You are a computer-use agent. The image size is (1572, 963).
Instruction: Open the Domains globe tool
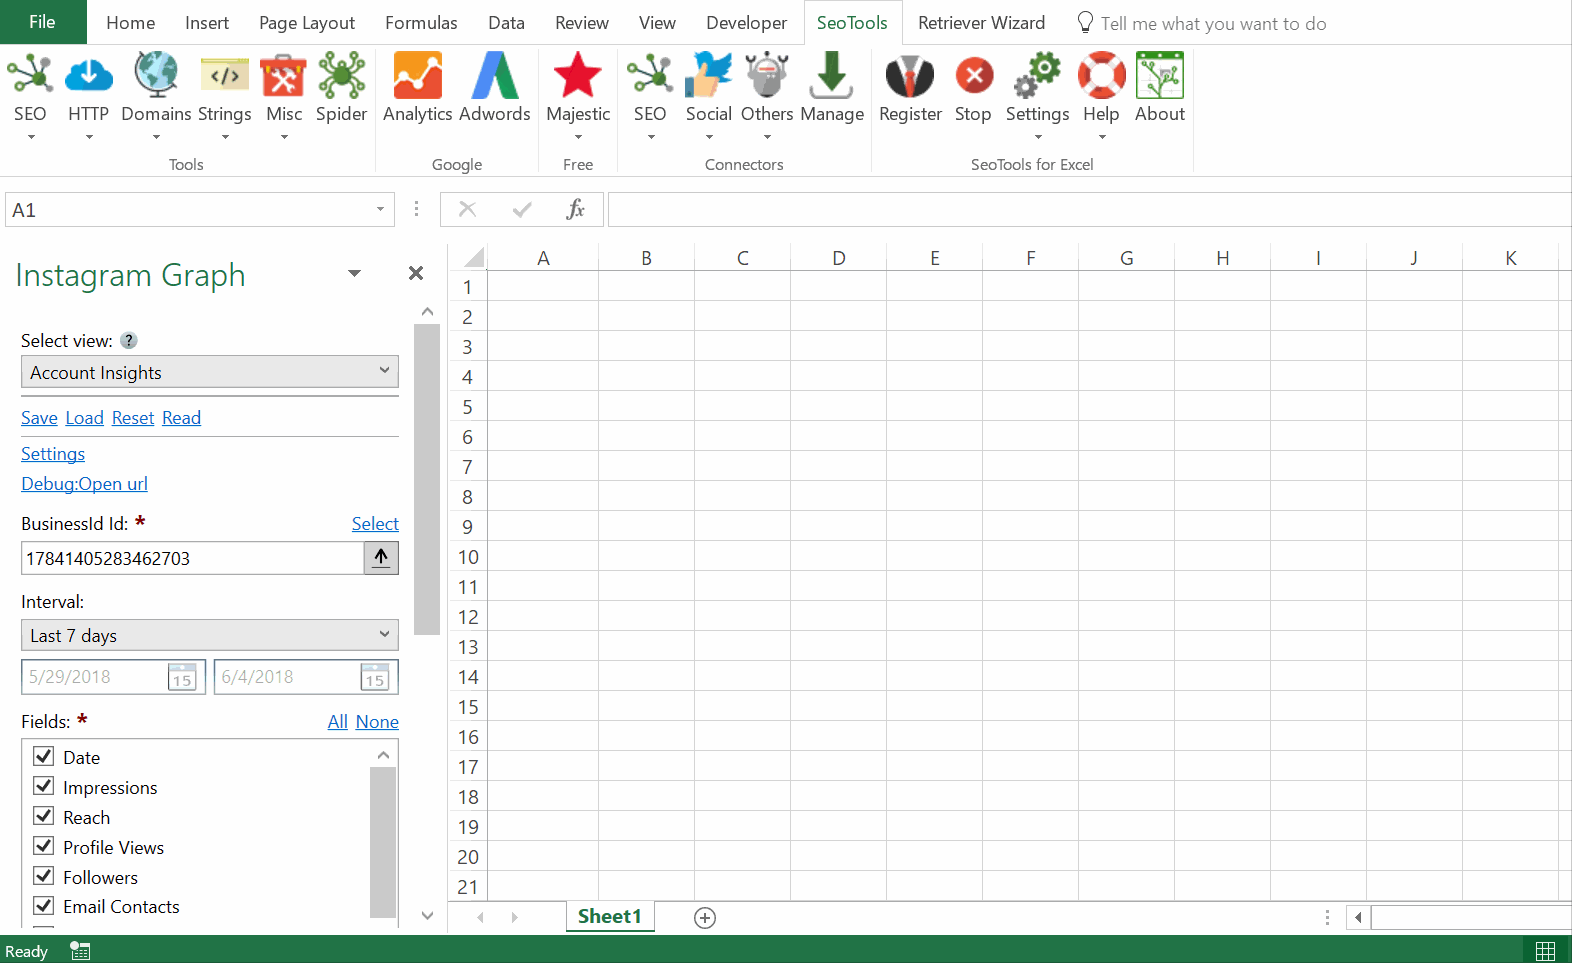[x=156, y=76]
